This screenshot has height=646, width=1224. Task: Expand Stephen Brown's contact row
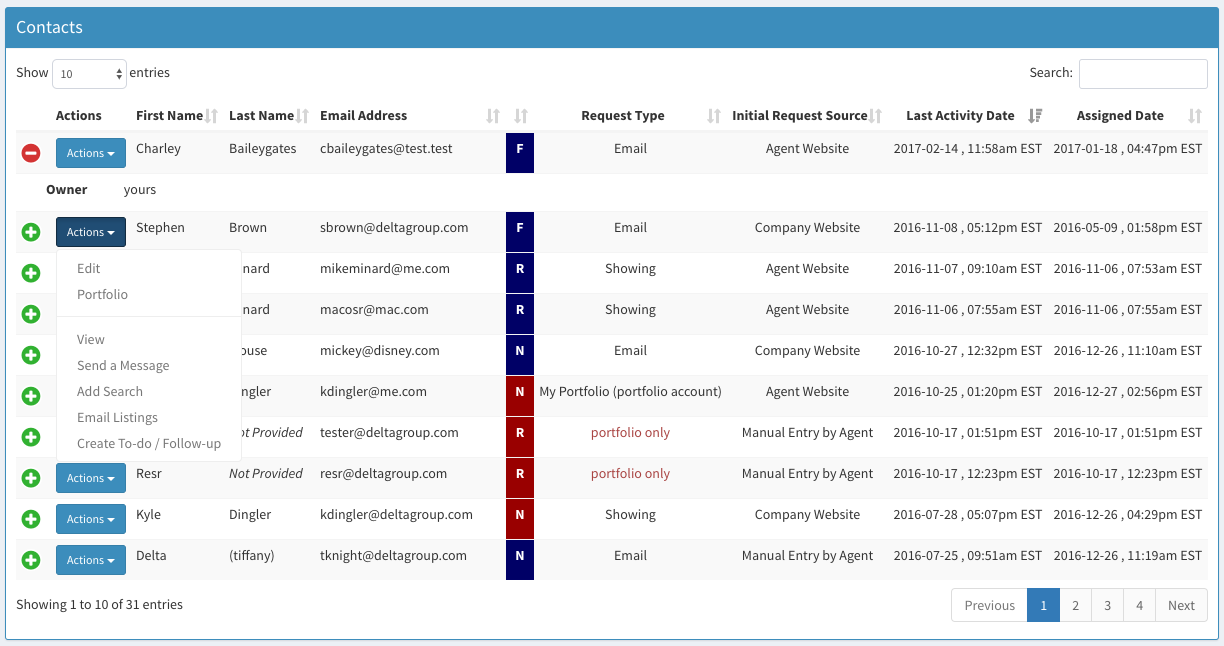point(31,231)
